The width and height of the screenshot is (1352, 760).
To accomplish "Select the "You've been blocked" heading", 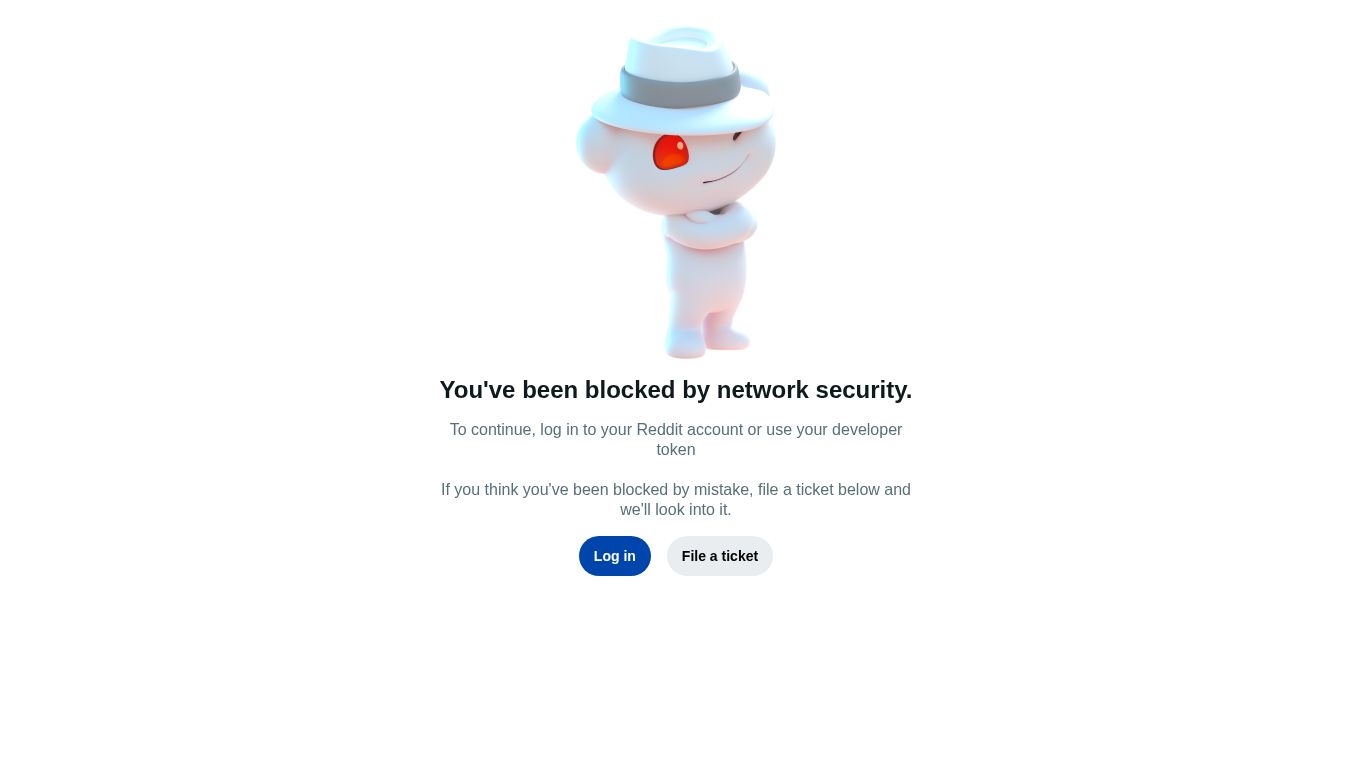I will [676, 390].
